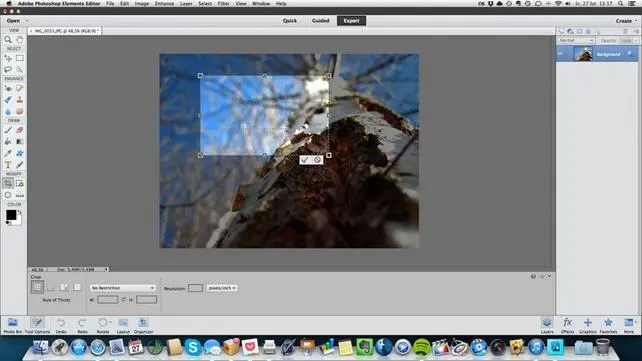Viewport: 642px width, 361px height.
Task: Click the crop Width input field
Action: [108, 300]
